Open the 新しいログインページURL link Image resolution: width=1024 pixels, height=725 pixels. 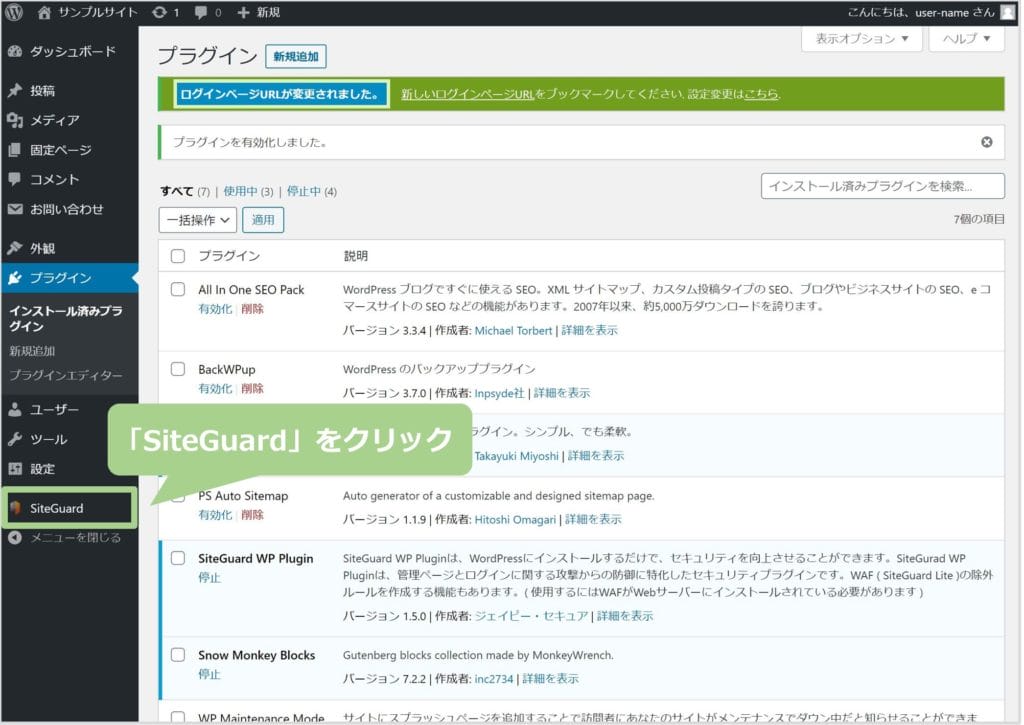[x=468, y=94]
